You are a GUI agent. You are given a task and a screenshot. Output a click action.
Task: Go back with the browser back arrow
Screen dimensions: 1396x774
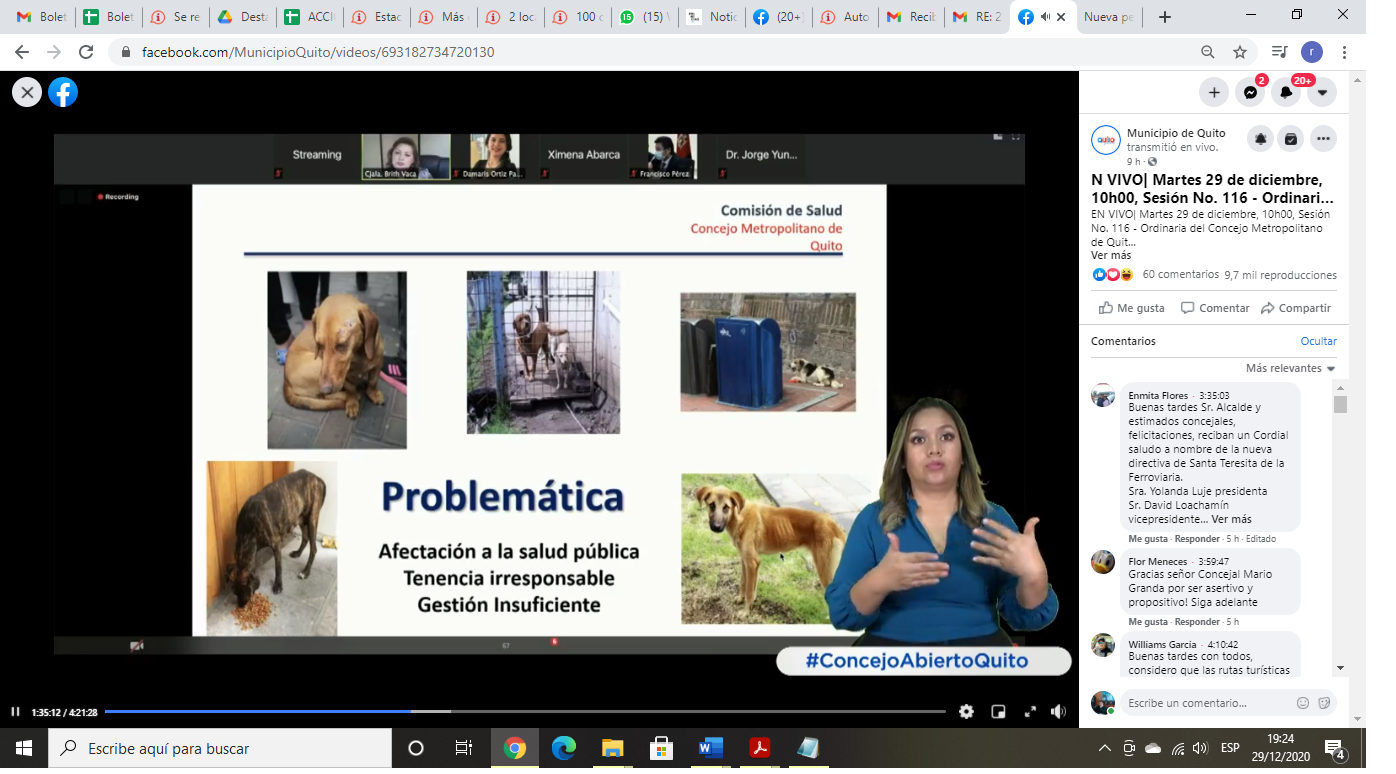(x=21, y=52)
